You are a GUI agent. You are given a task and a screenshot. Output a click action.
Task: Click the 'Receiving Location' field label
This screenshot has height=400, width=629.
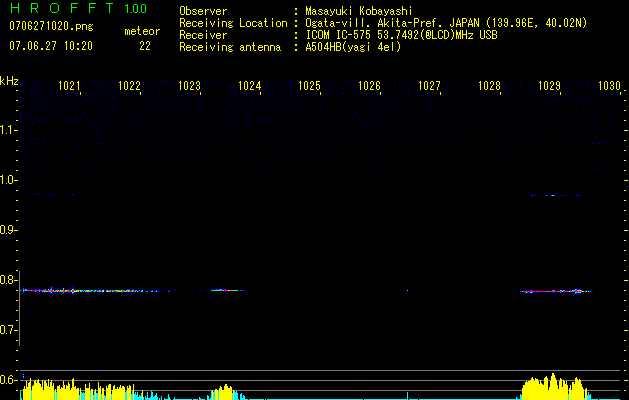coord(233,23)
